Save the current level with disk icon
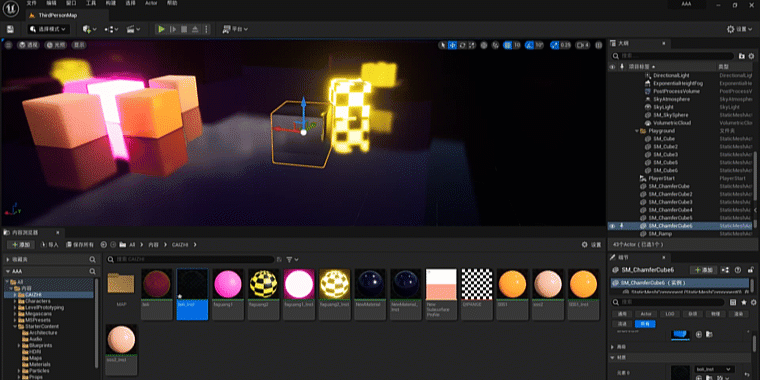The width and height of the screenshot is (760, 380). (x=10, y=30)
